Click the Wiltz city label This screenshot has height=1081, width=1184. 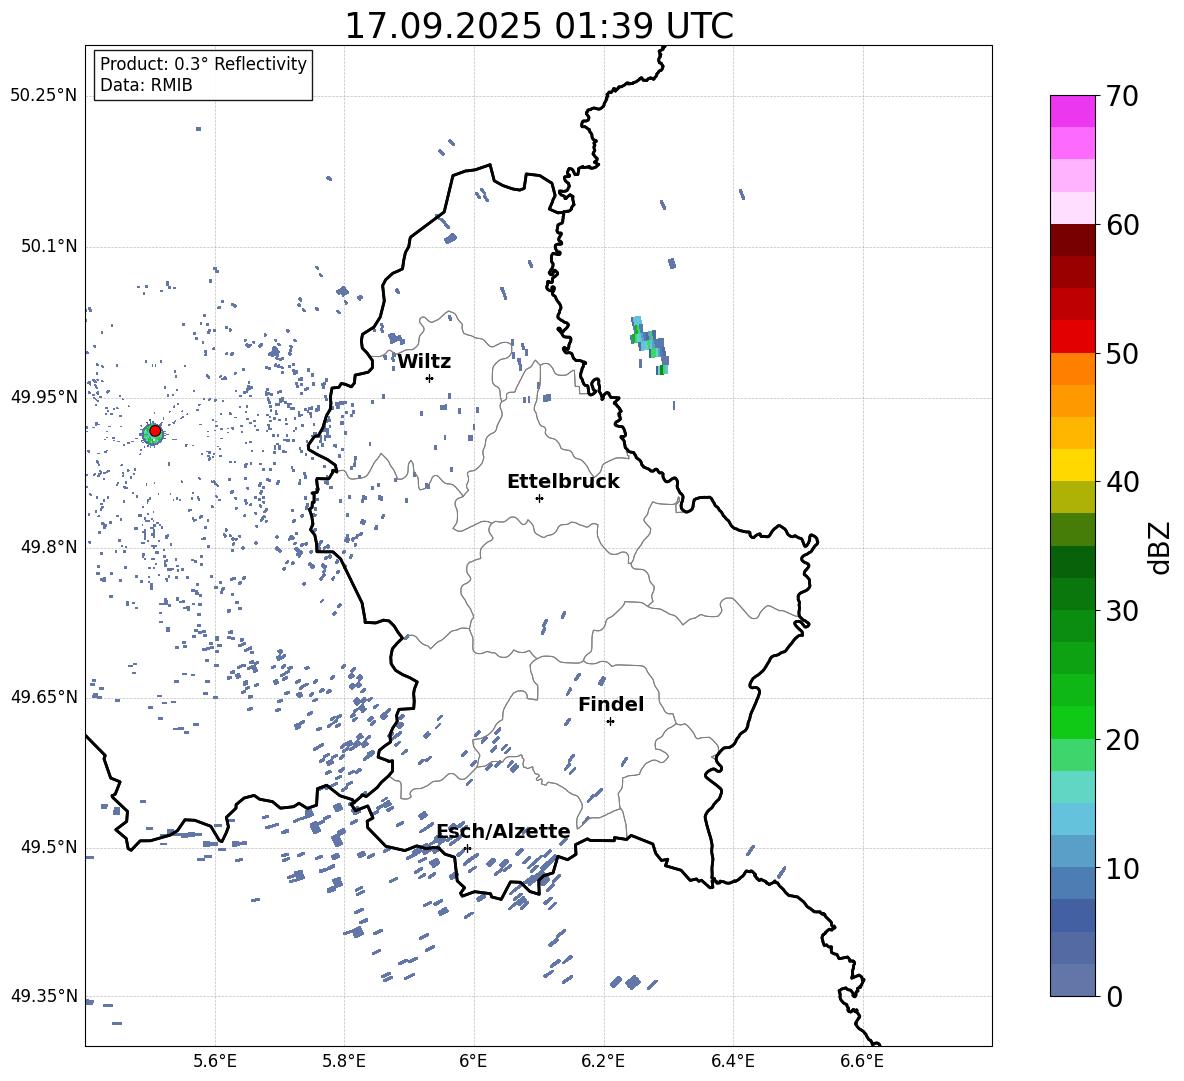point(424,362)
